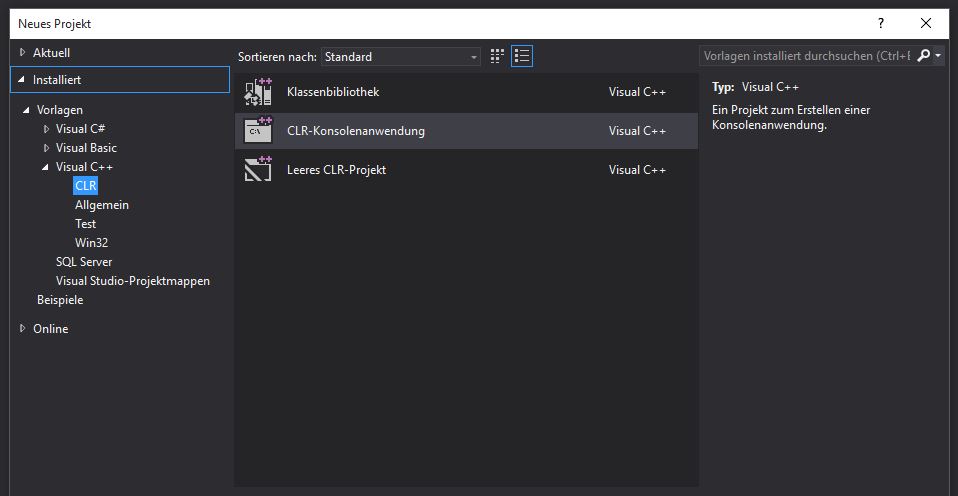Expand the Online section
Image resolution: width=958 pixels, height=496 pixels.
click(23, 329)
